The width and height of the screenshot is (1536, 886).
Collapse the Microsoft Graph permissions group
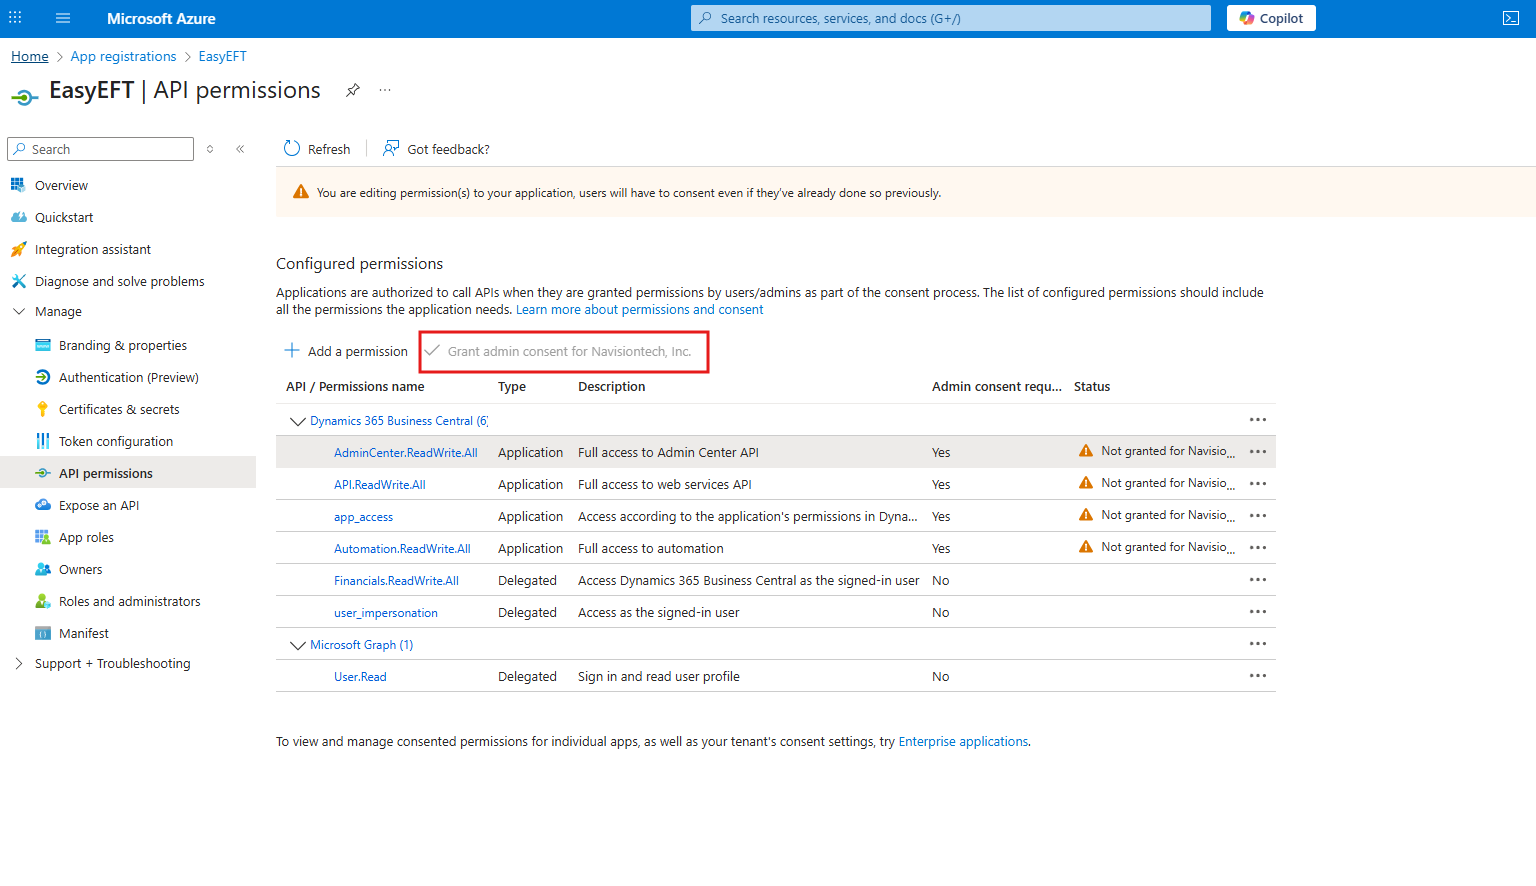[297, 645]
